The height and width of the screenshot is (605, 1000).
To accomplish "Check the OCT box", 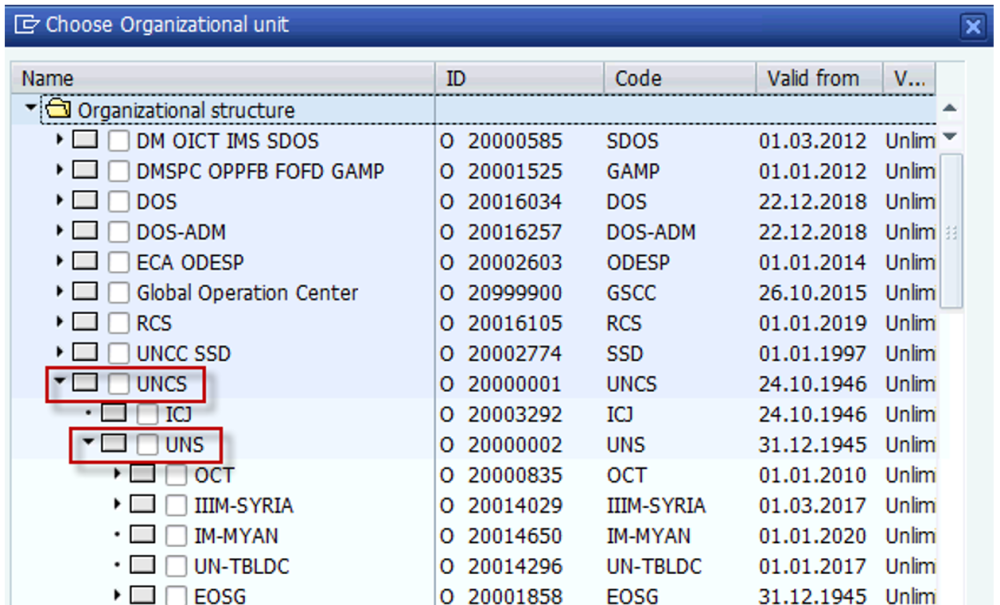I will pyautogui.click(x=177, y=476).
